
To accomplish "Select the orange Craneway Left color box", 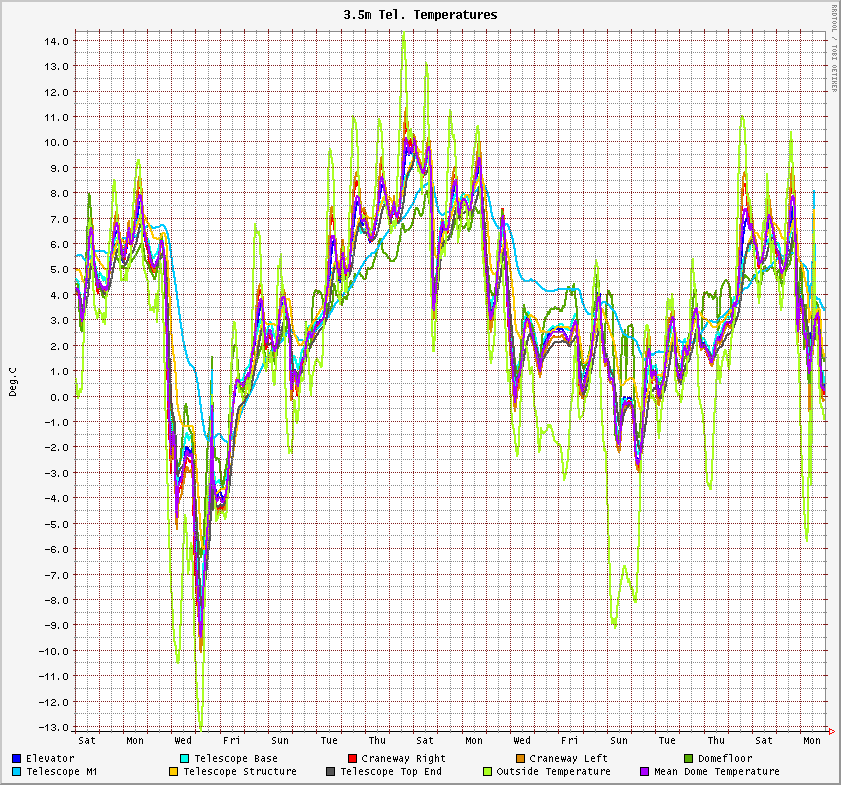I will (x=520, y=759).
